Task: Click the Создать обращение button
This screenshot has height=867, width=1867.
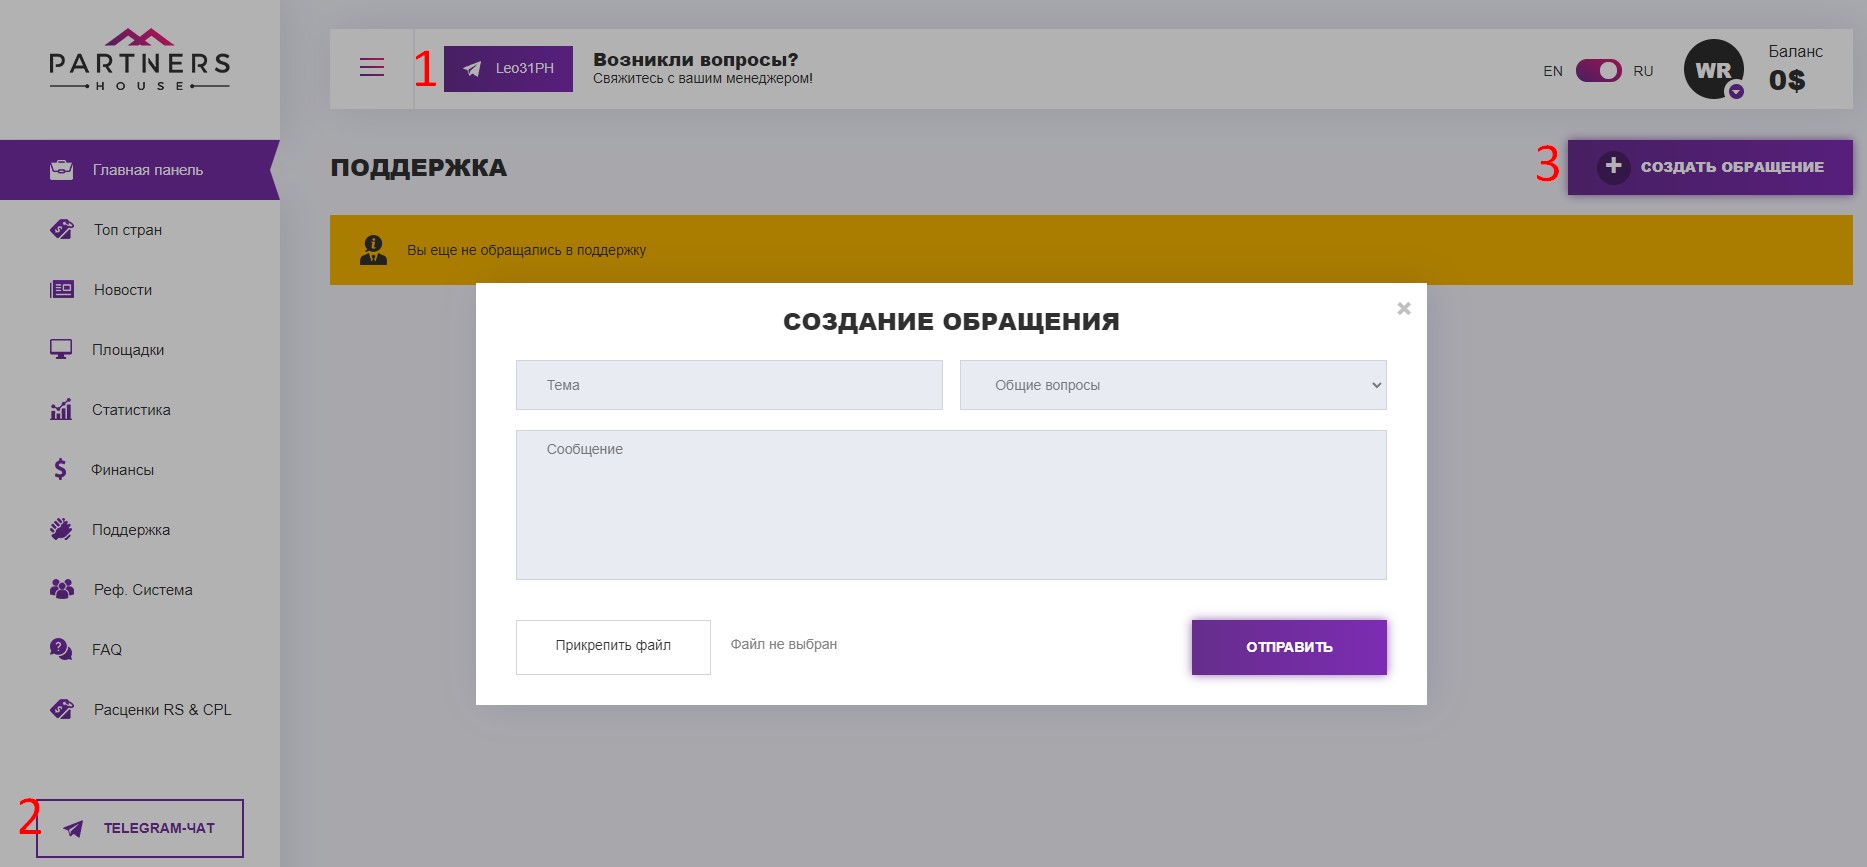Action: 1710,167
